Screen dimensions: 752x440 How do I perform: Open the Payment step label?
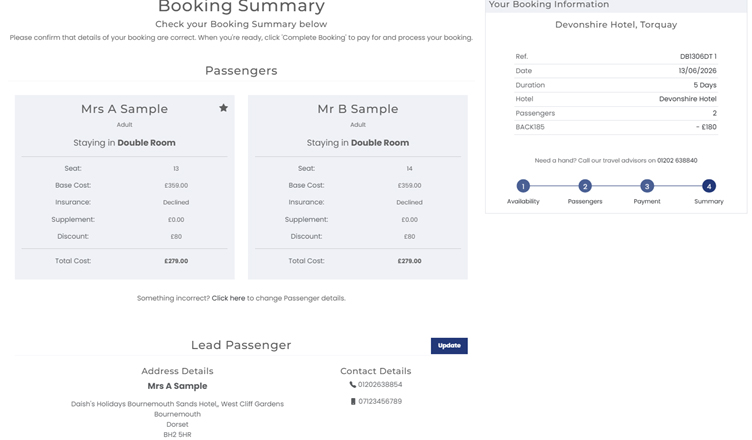click(647, 202)
